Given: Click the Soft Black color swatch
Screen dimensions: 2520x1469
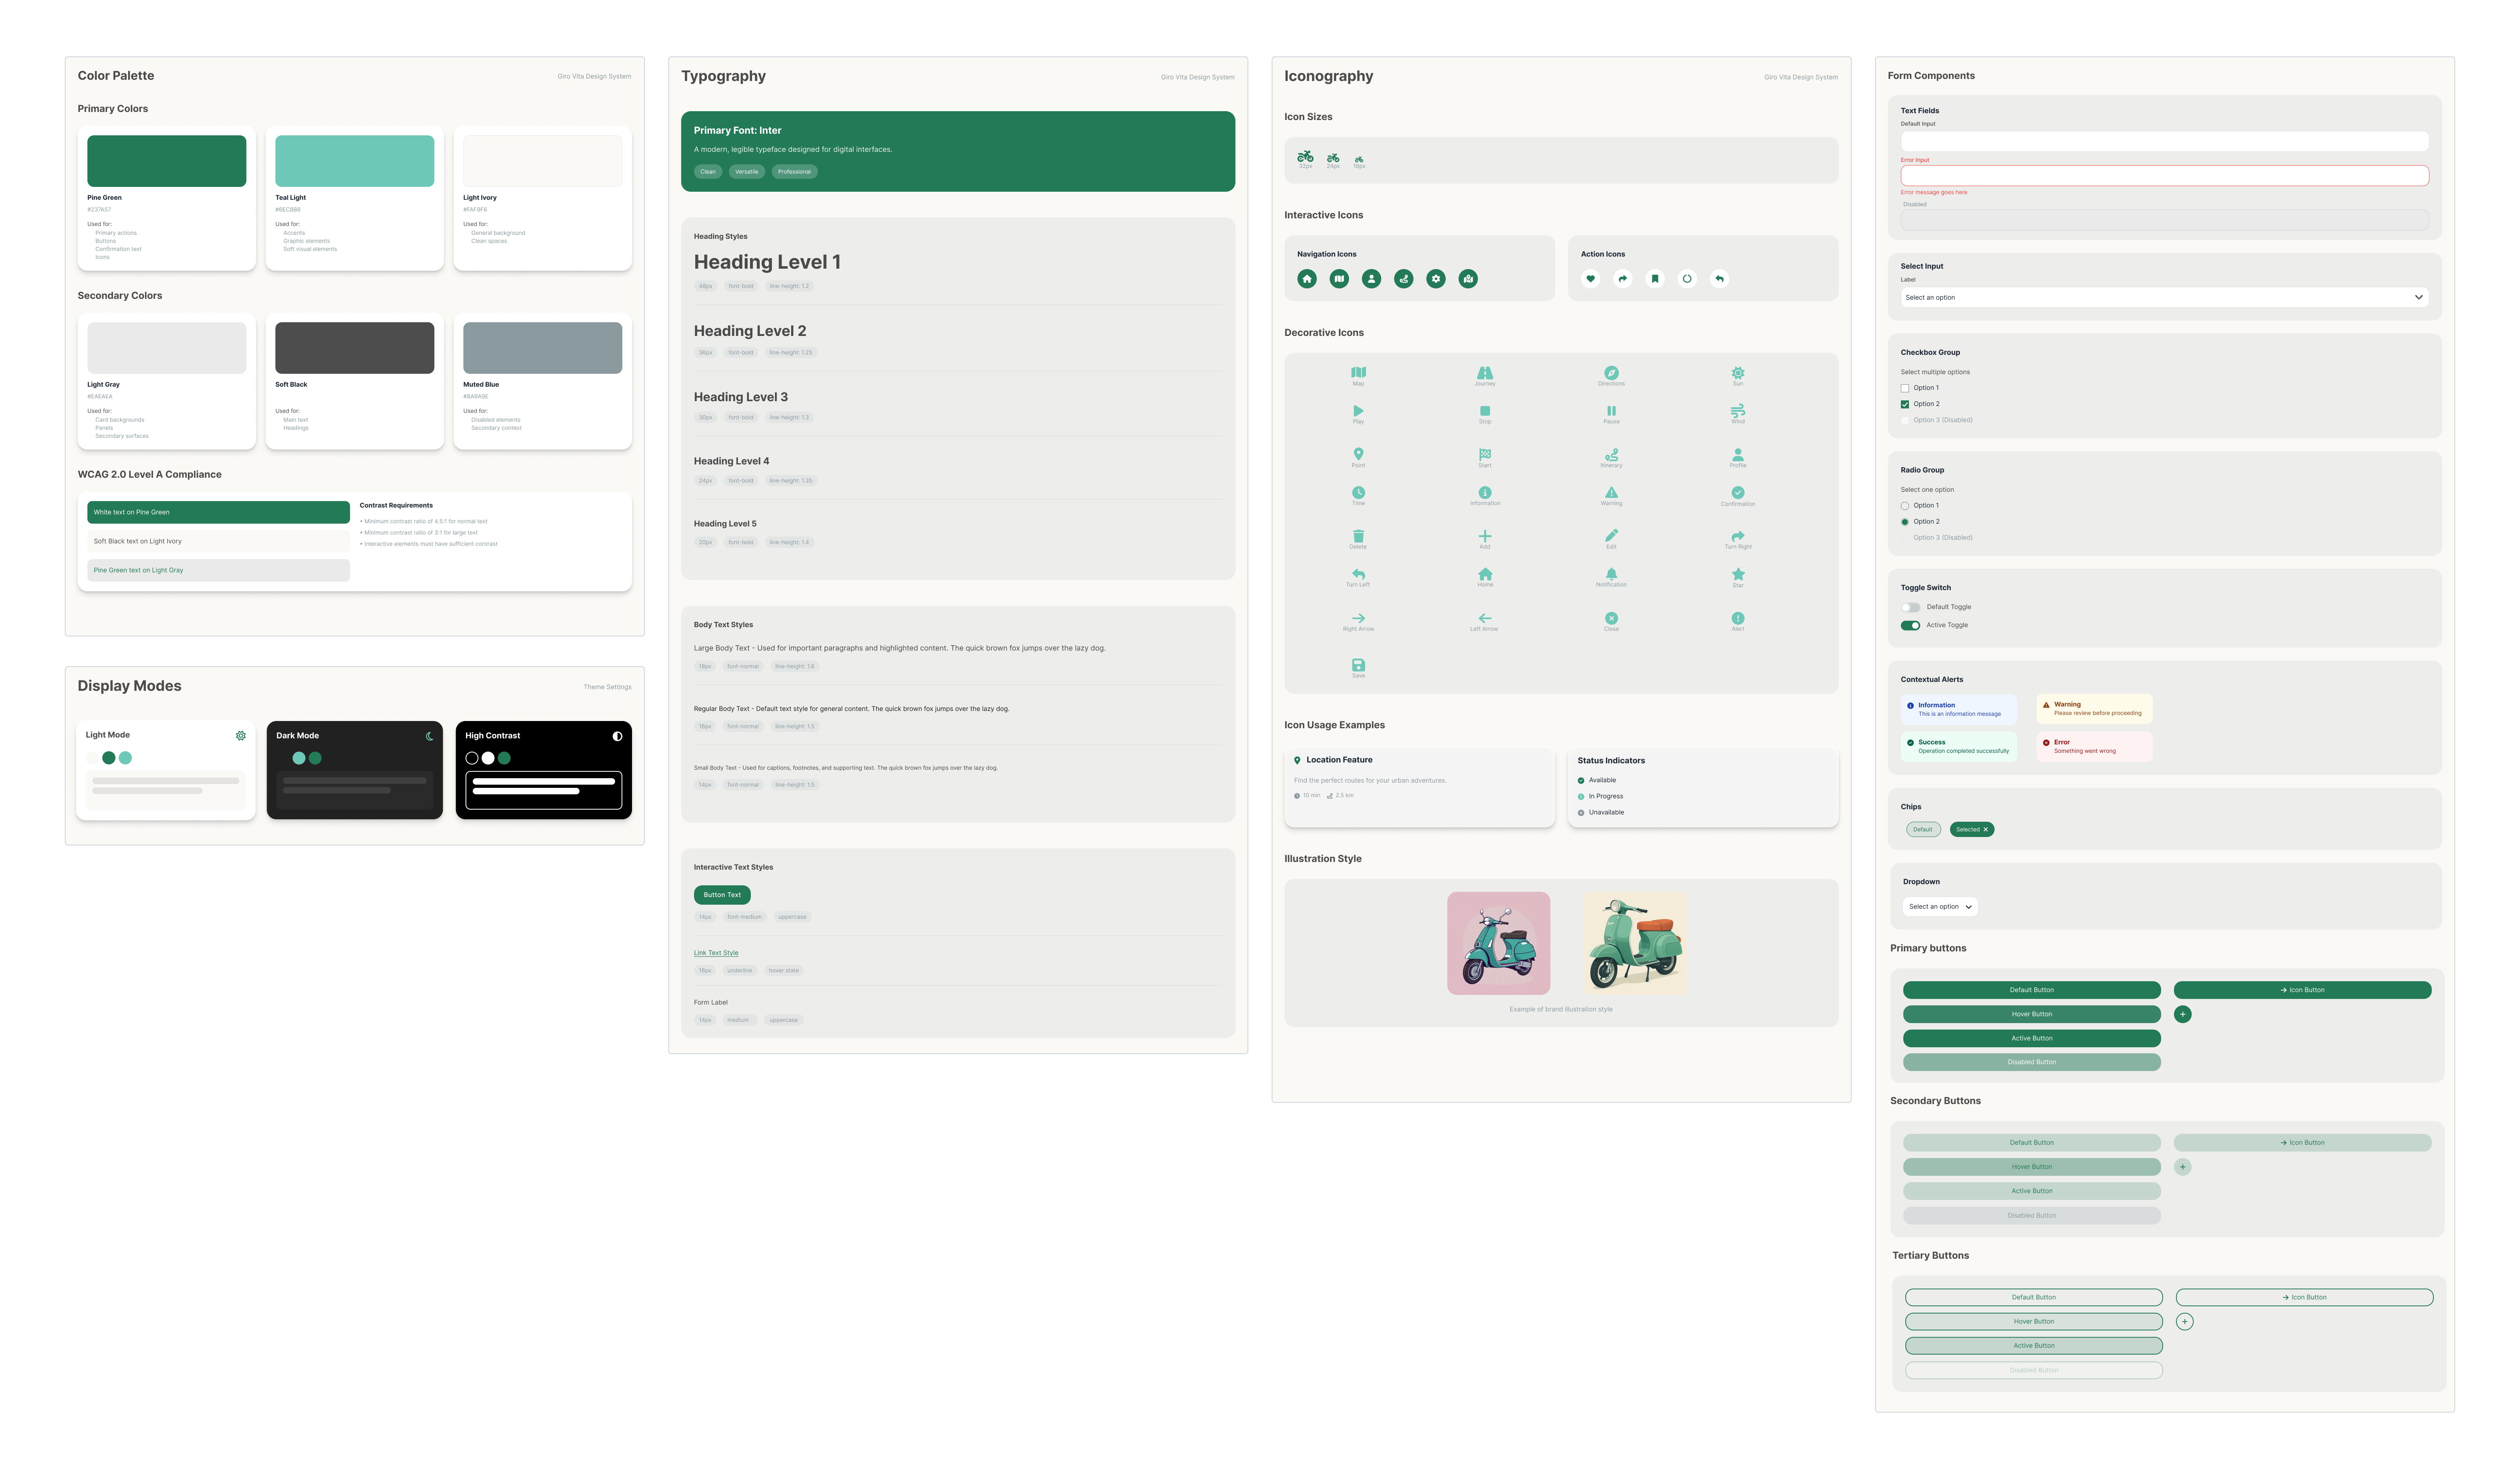Looking at the screenshot, I should click(x=355, y=348).
